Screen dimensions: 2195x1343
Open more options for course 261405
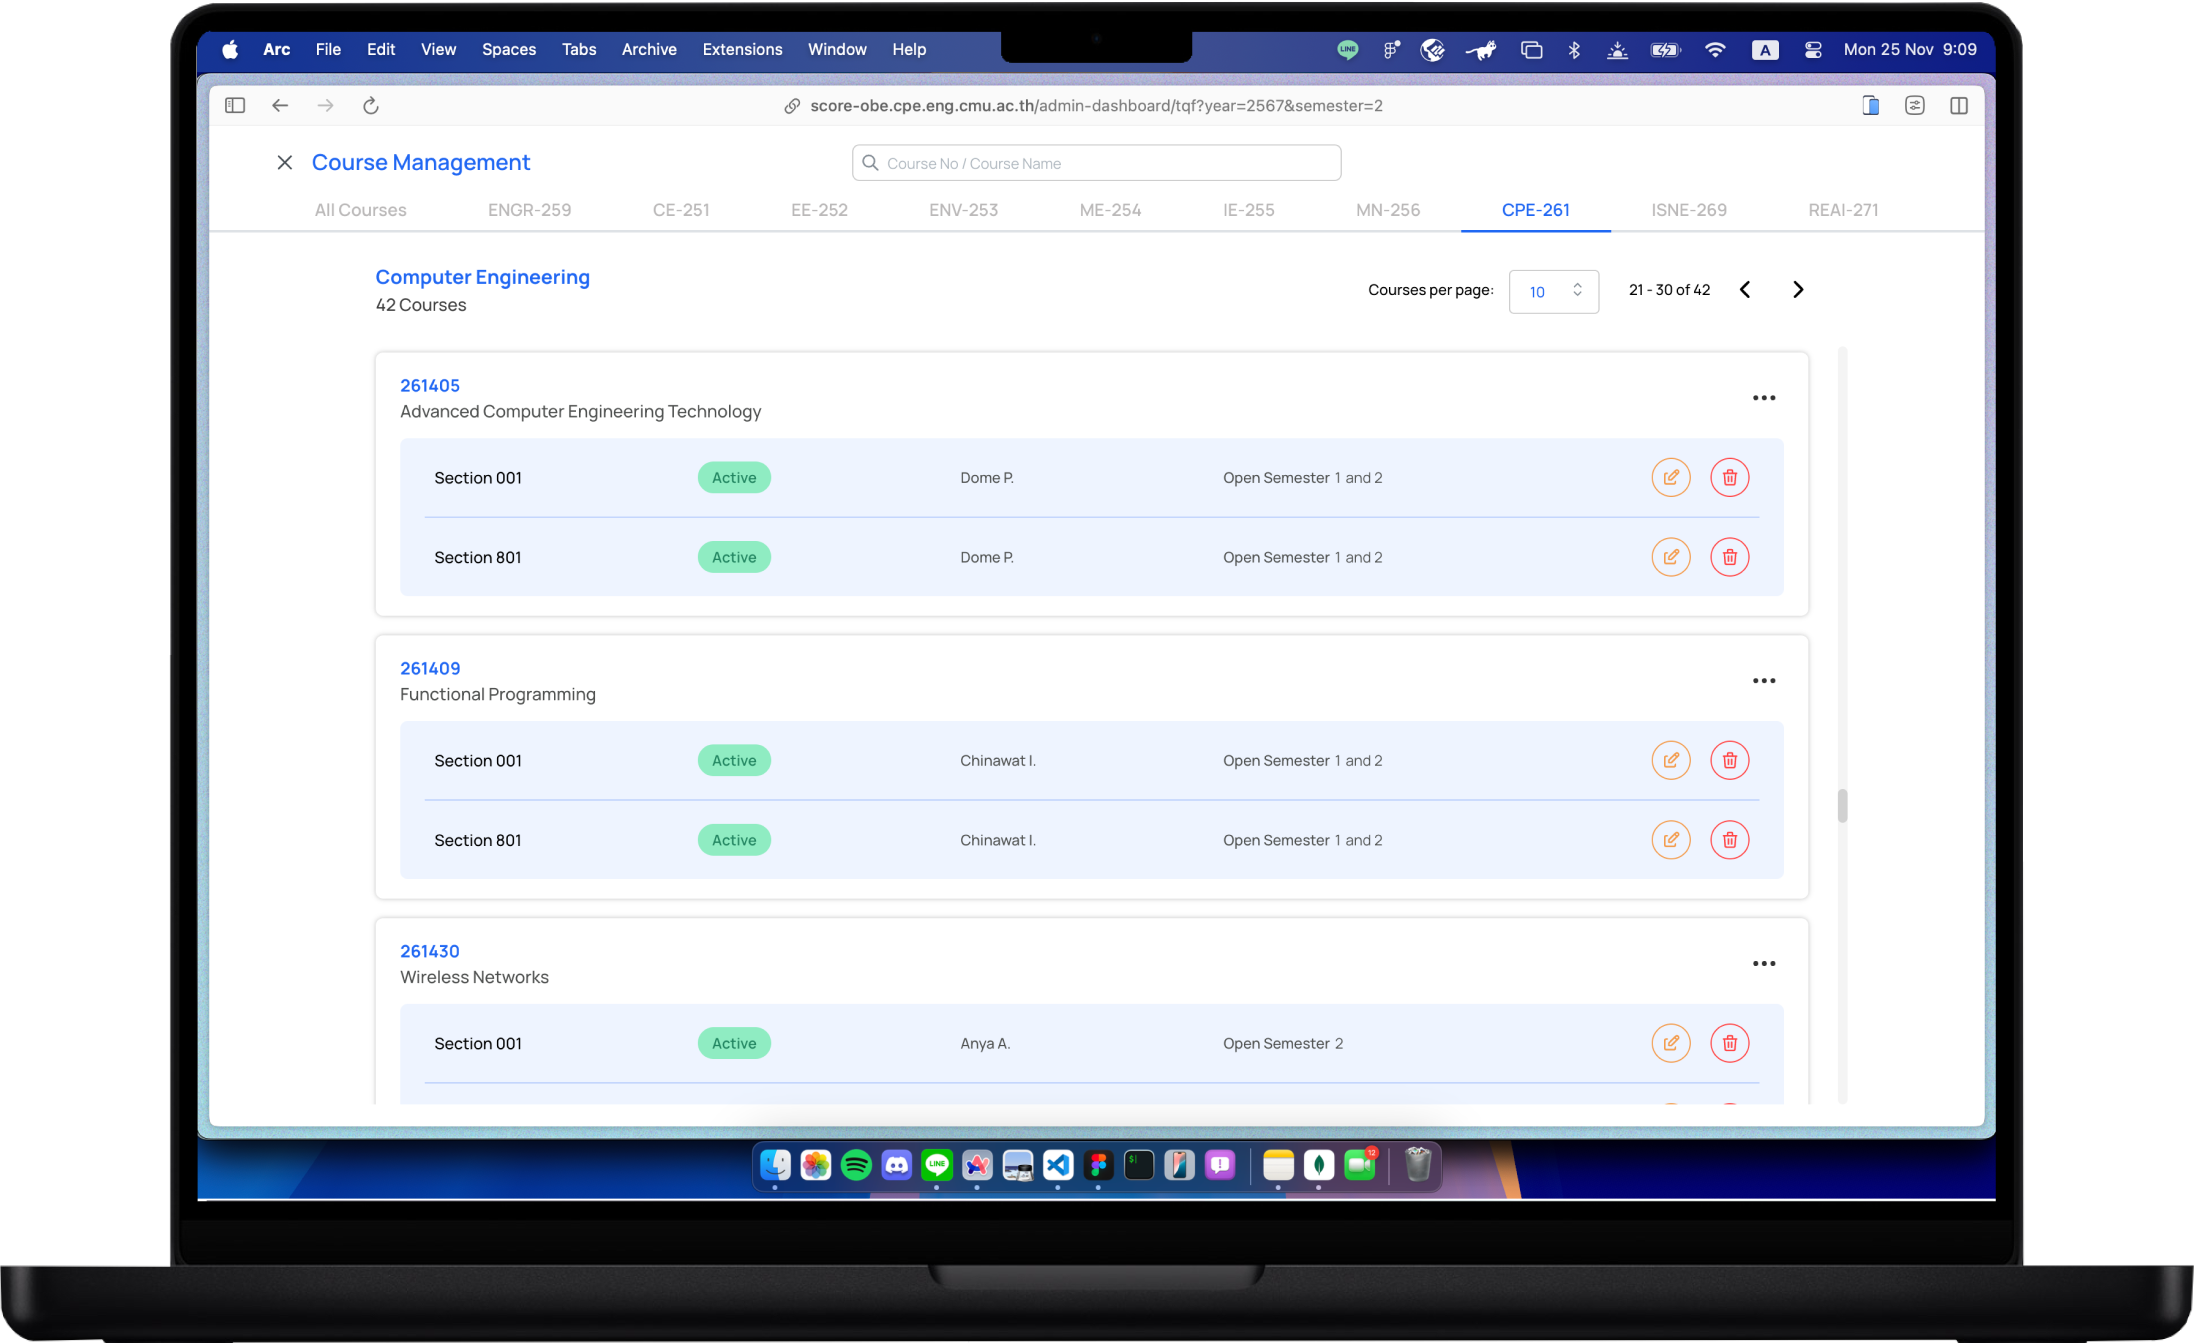tap(1763, 398)
